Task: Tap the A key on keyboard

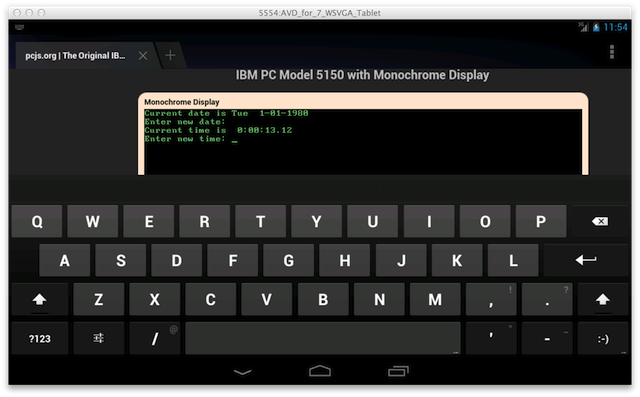Action: pos(64,260)
